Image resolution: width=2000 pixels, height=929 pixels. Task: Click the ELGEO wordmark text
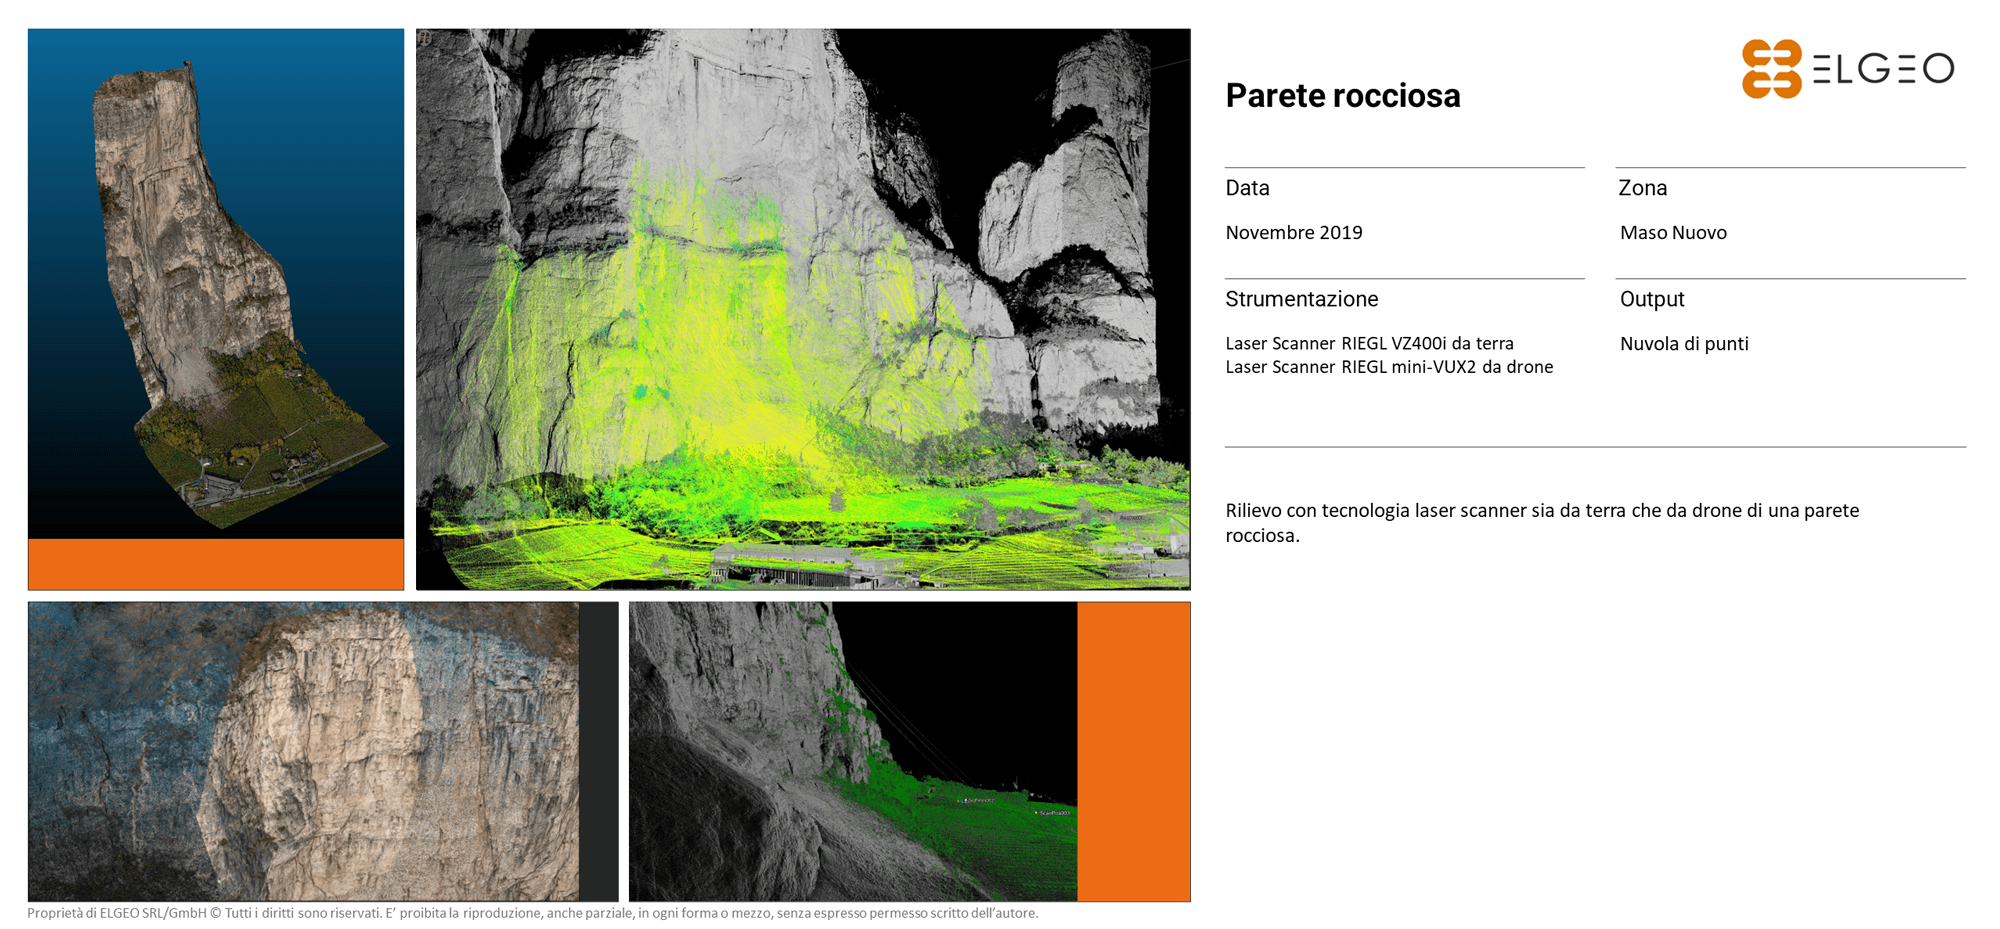point(1883,69)
